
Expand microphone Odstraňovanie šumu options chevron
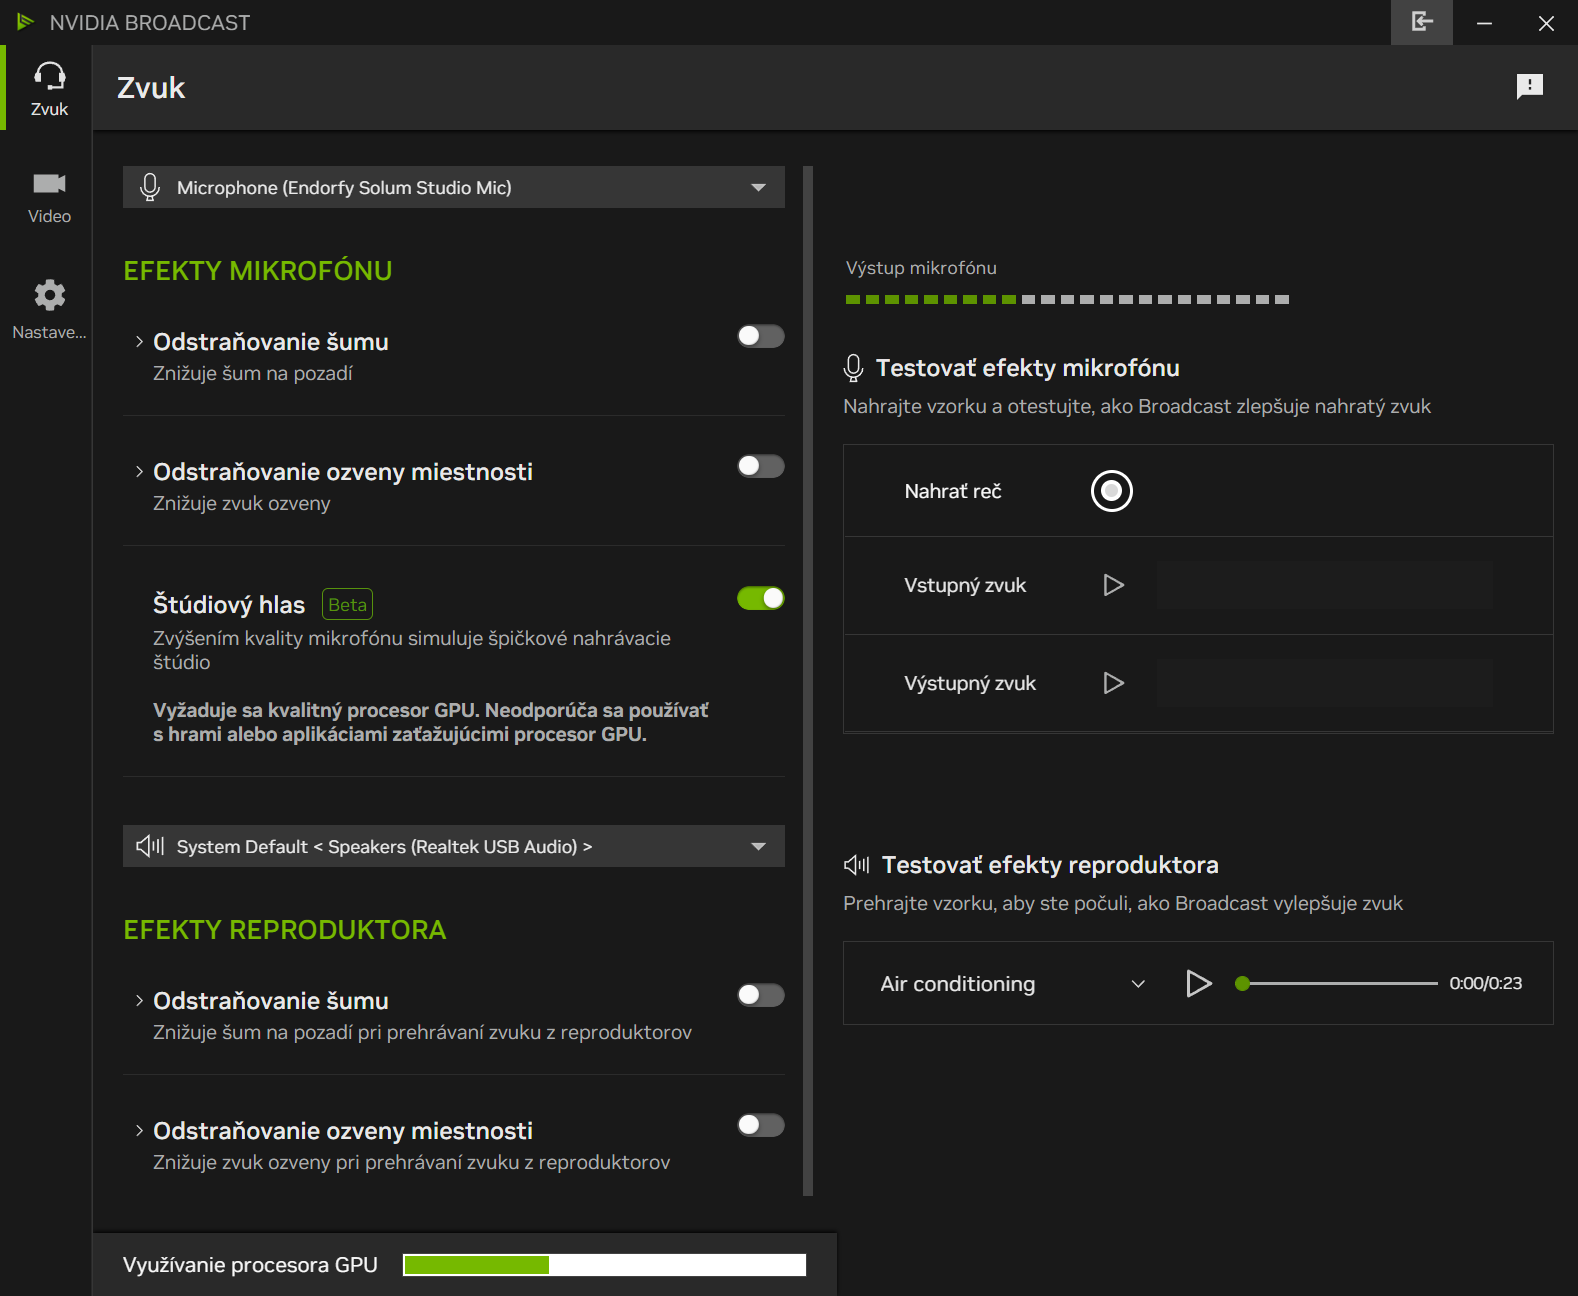point(139,342)
